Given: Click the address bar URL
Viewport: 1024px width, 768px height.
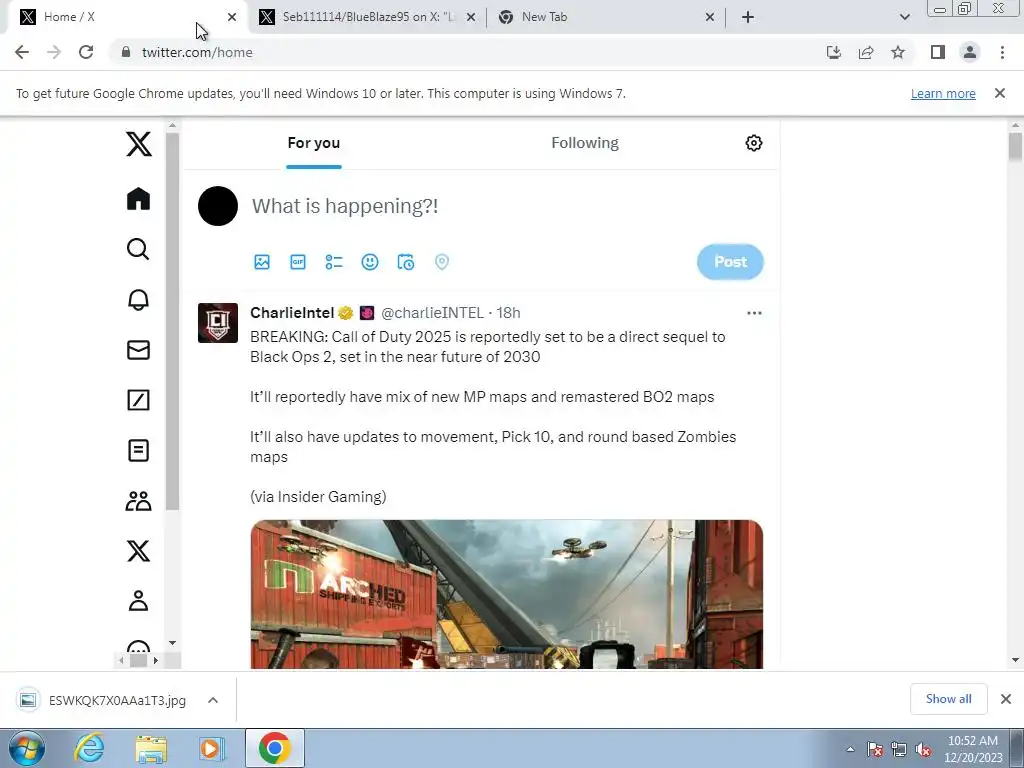Looking at the screenshot, I should (x=197, y=52).
